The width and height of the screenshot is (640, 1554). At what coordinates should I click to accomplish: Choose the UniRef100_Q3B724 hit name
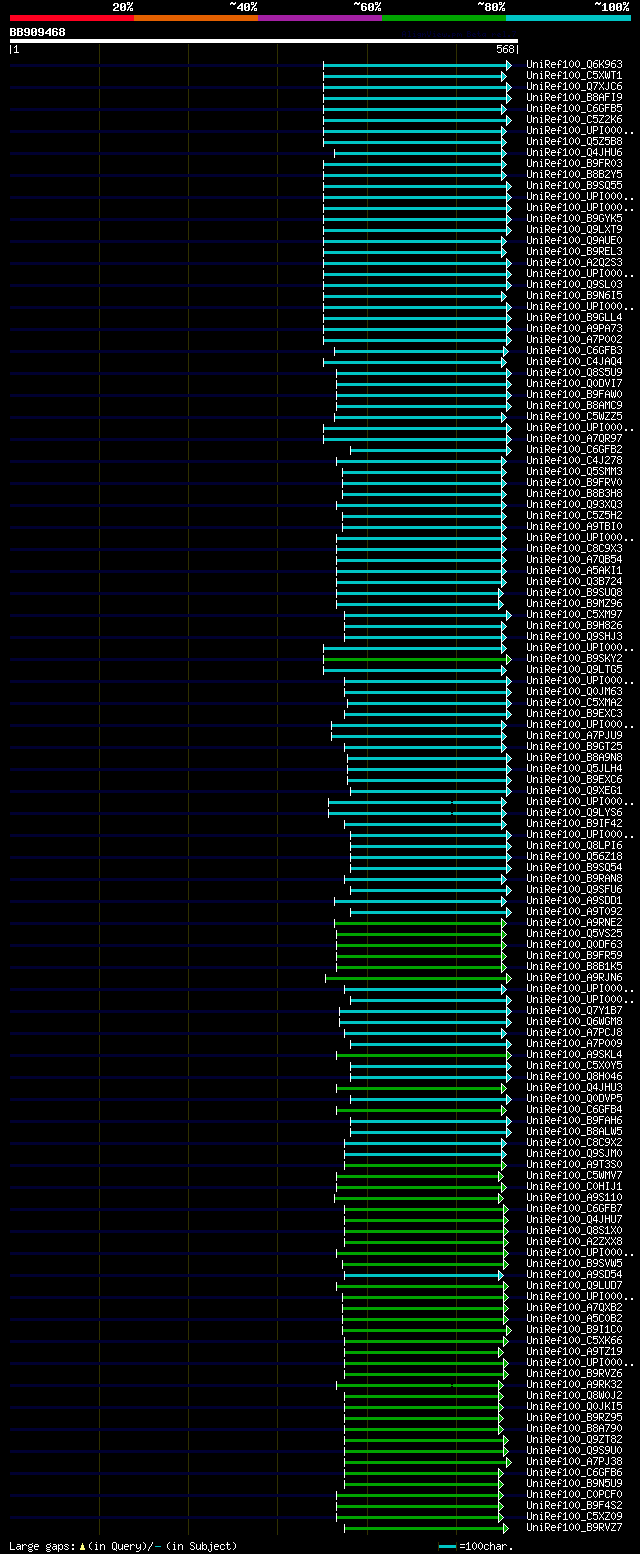[574, 582]
